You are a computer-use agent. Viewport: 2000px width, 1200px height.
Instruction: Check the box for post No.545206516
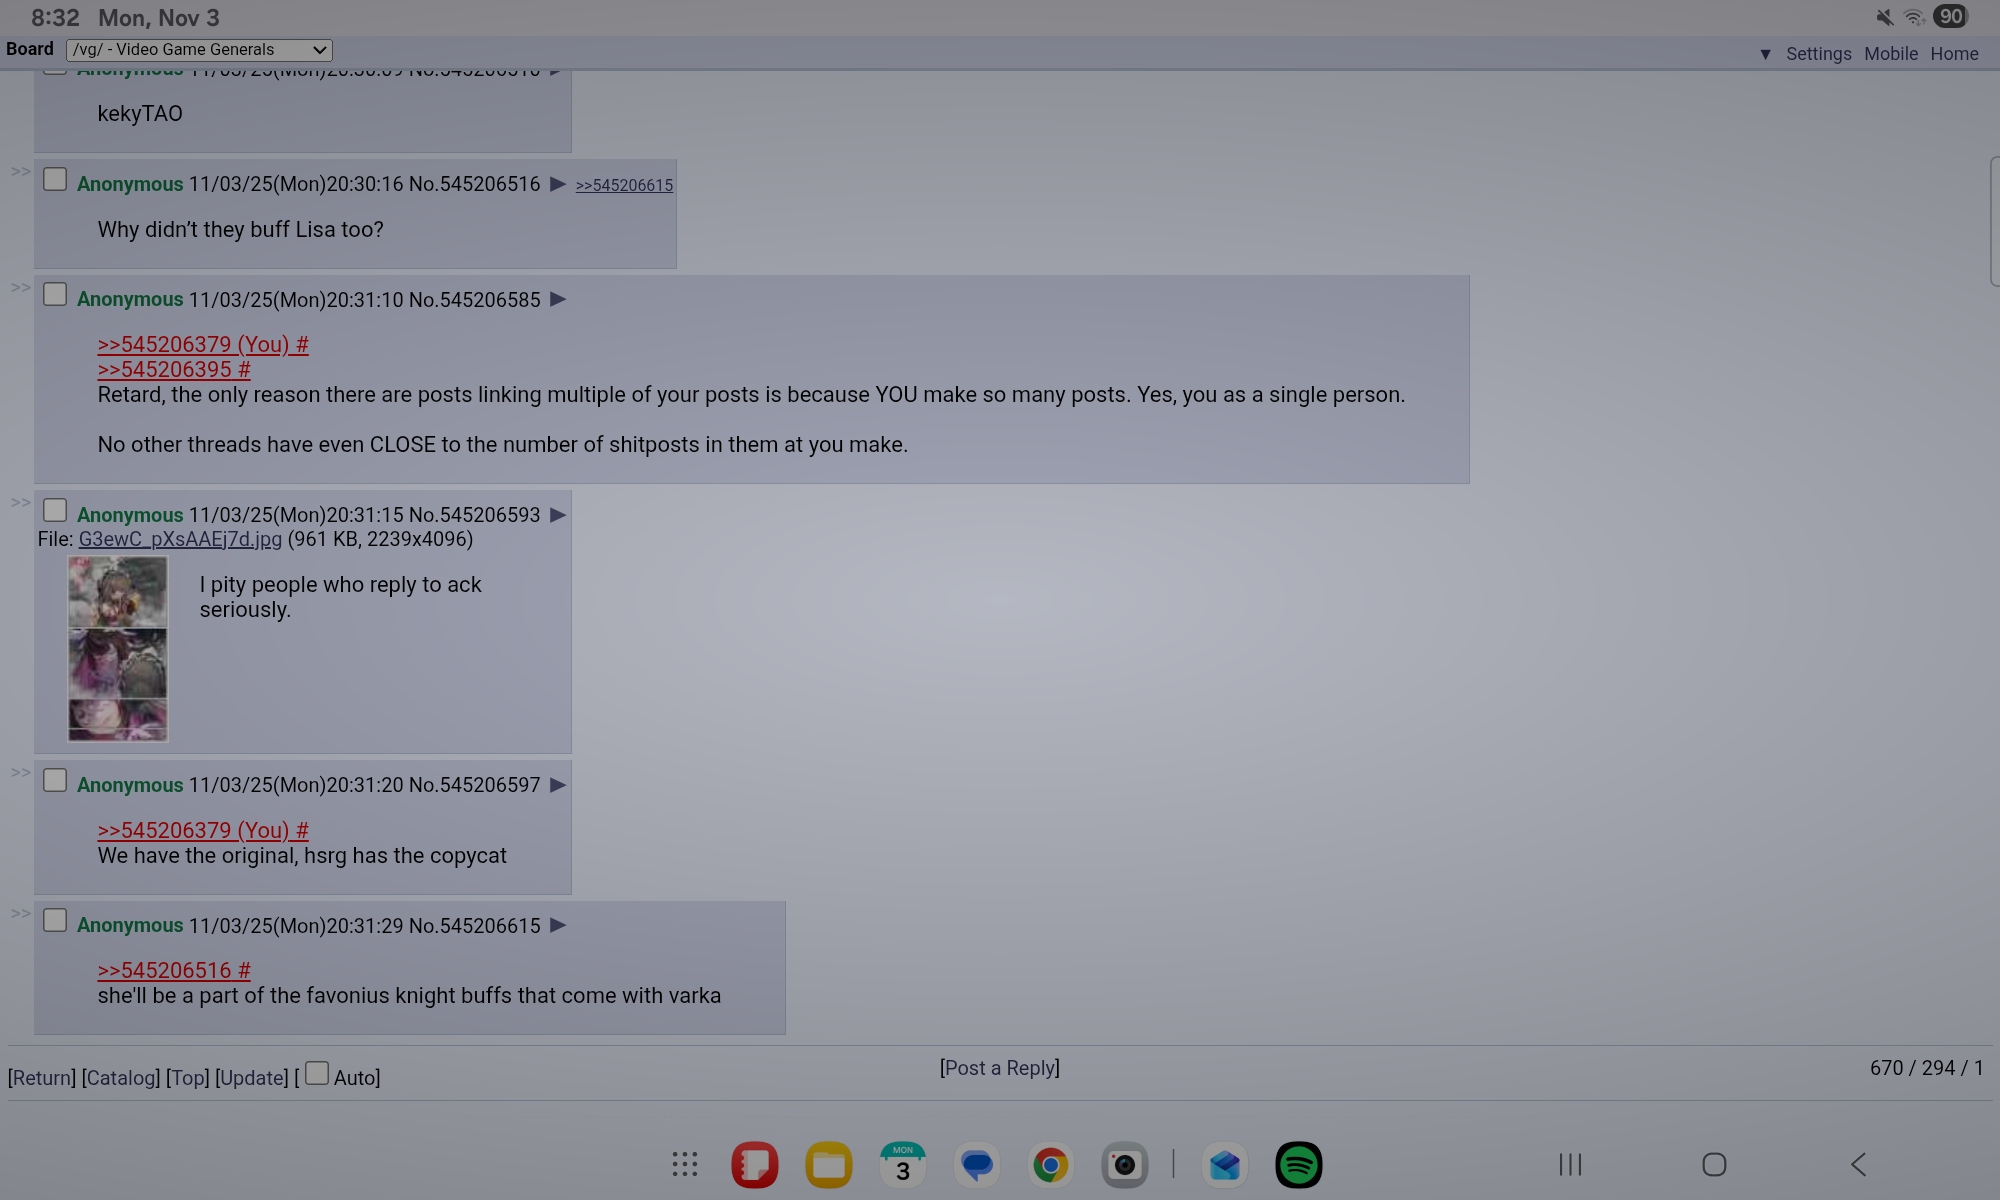tap(55, 180)
